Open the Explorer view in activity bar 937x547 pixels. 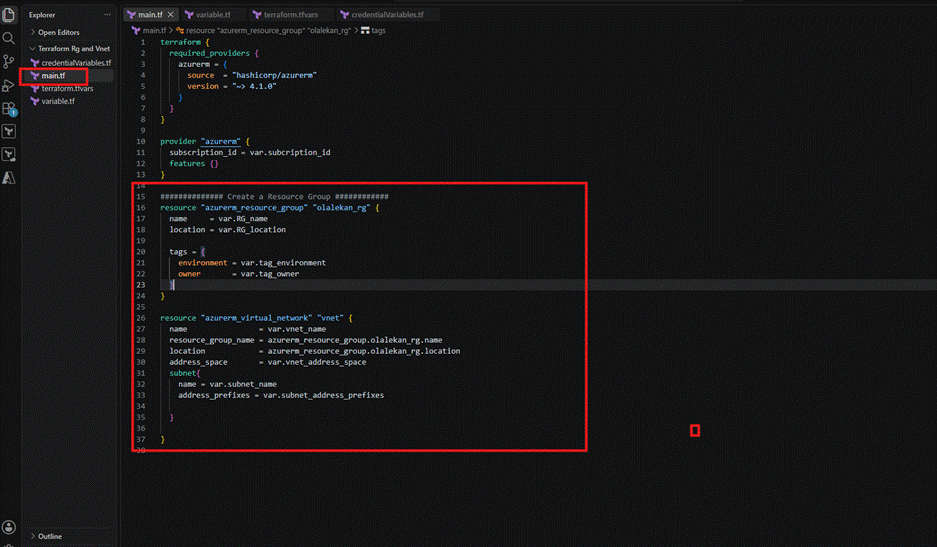coord(8,14)
